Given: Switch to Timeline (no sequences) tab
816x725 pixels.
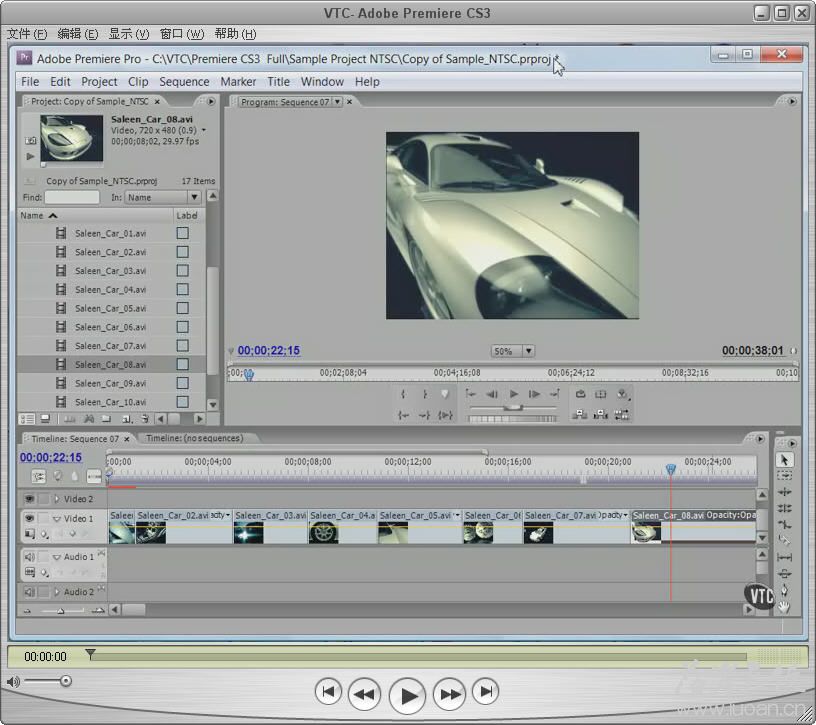Looking at the screenshot, I should [x=195, y=438].
